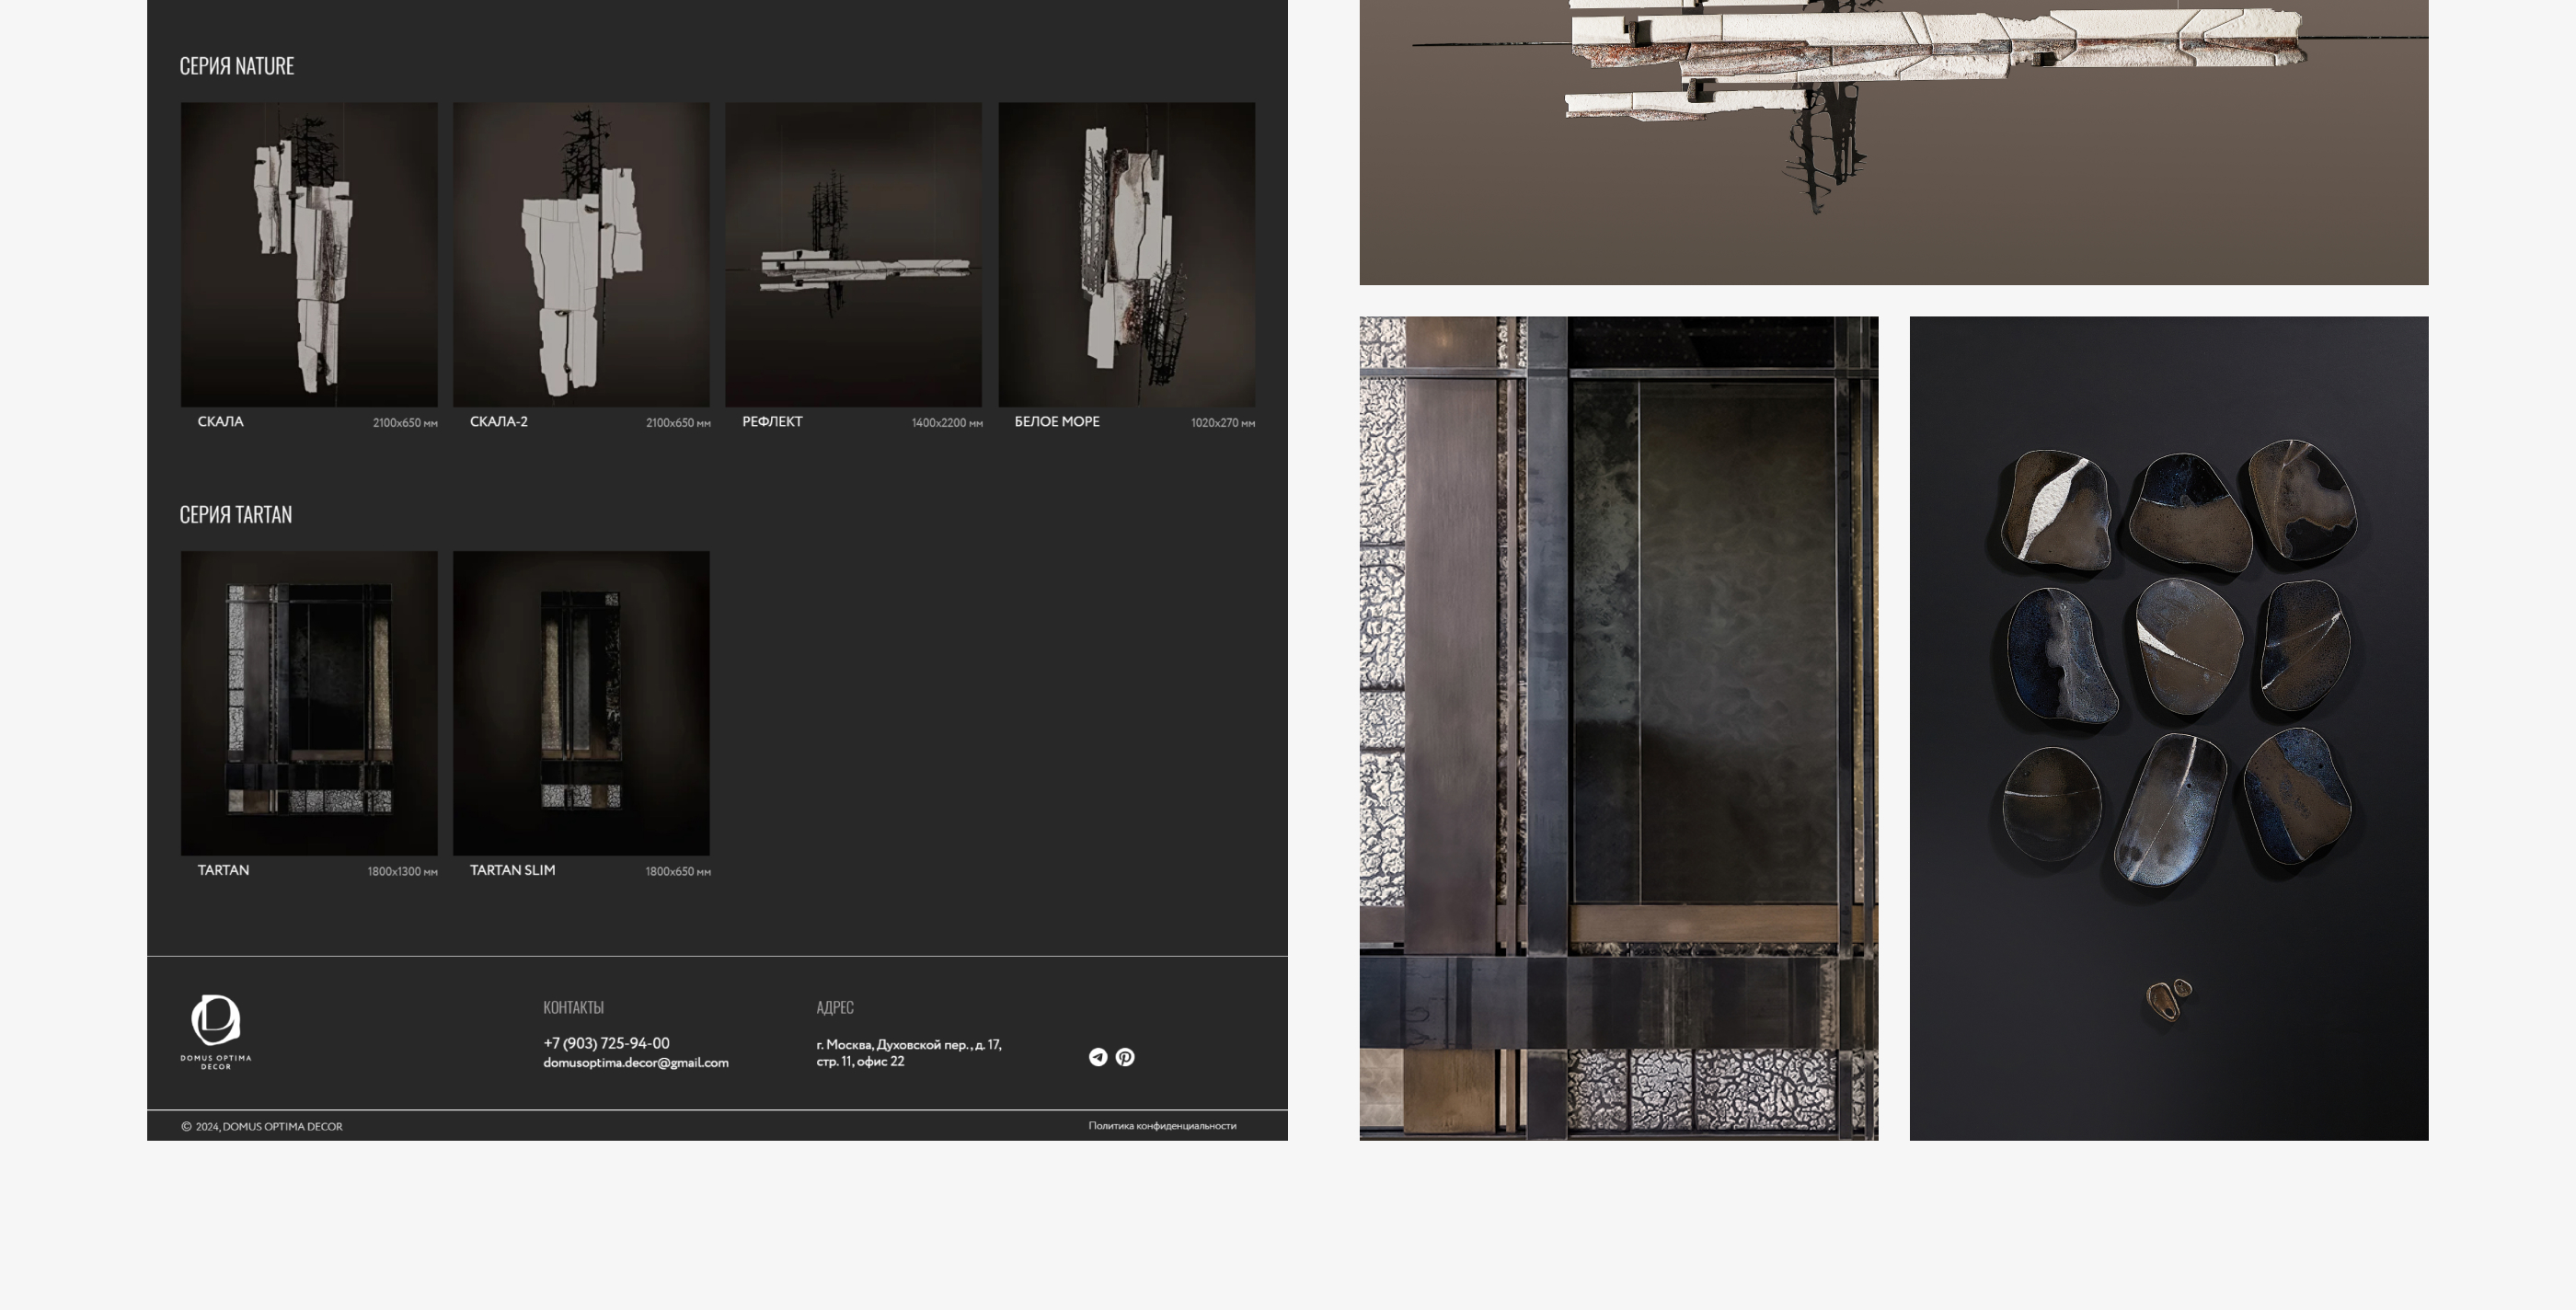Click the phone number +7 (903) 725-94-00

point(606,1043)
